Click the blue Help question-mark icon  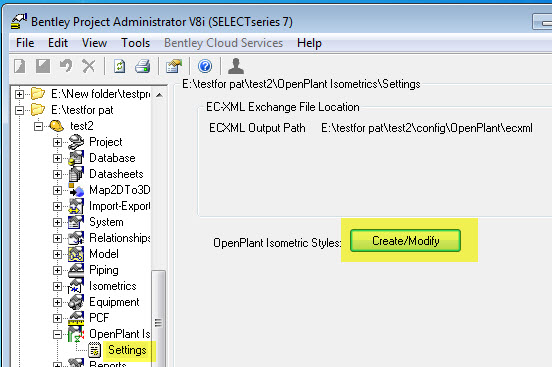[x=205, y=66]
